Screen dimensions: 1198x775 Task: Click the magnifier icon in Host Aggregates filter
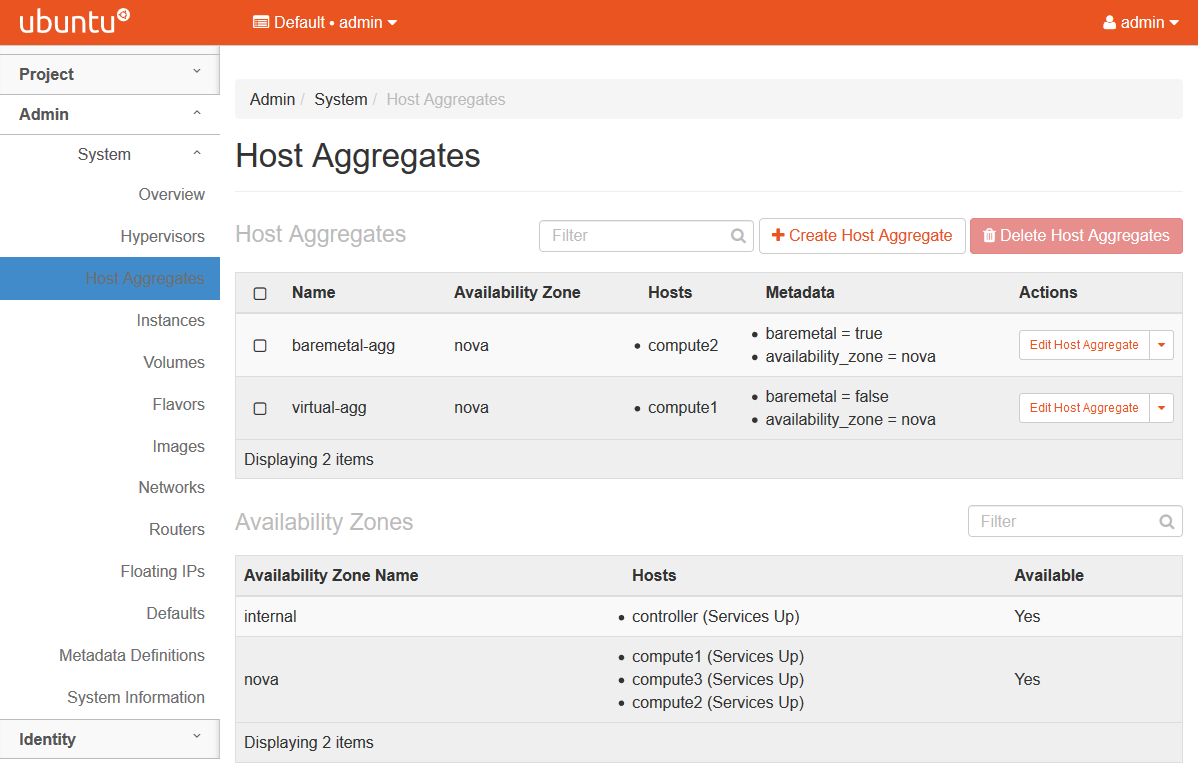(738, 236)
